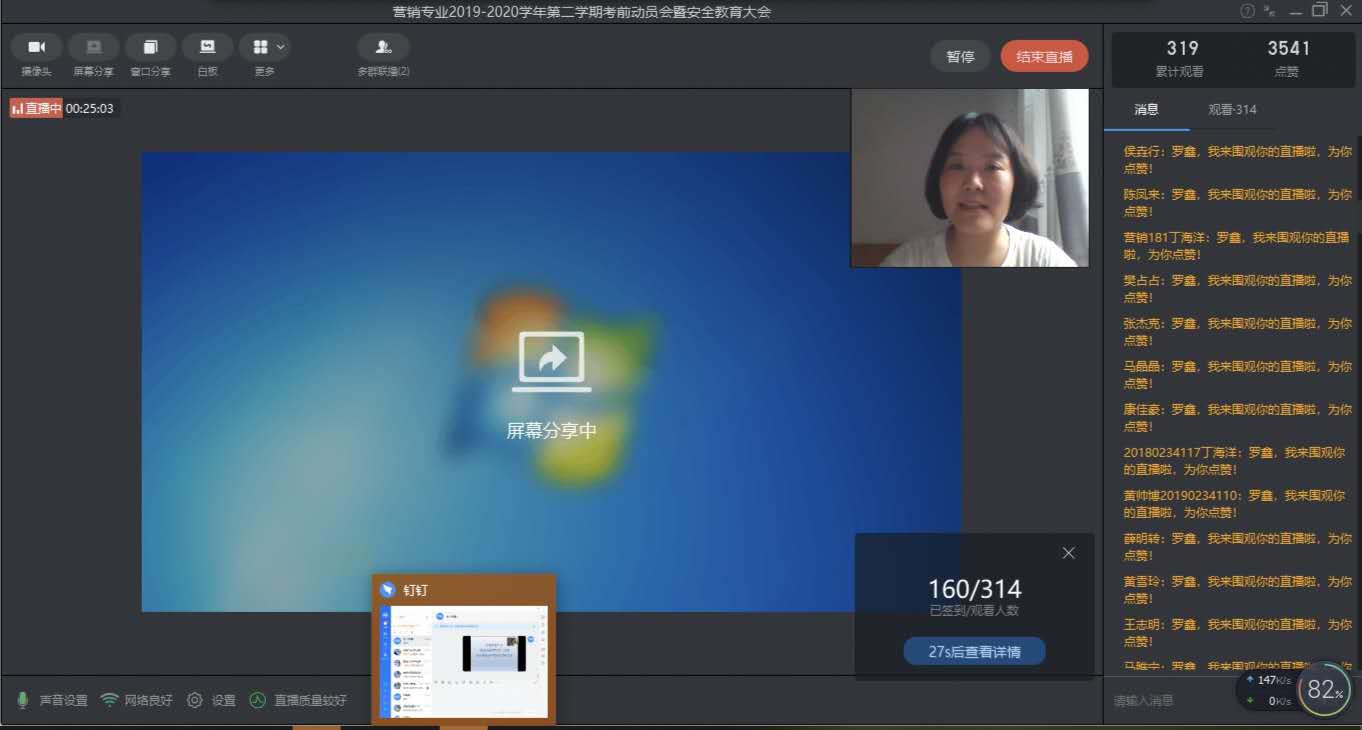This screenshot has width=1362, height=730.
Task: Toggle the camera (摄像头) button
Action: (37, 48)
